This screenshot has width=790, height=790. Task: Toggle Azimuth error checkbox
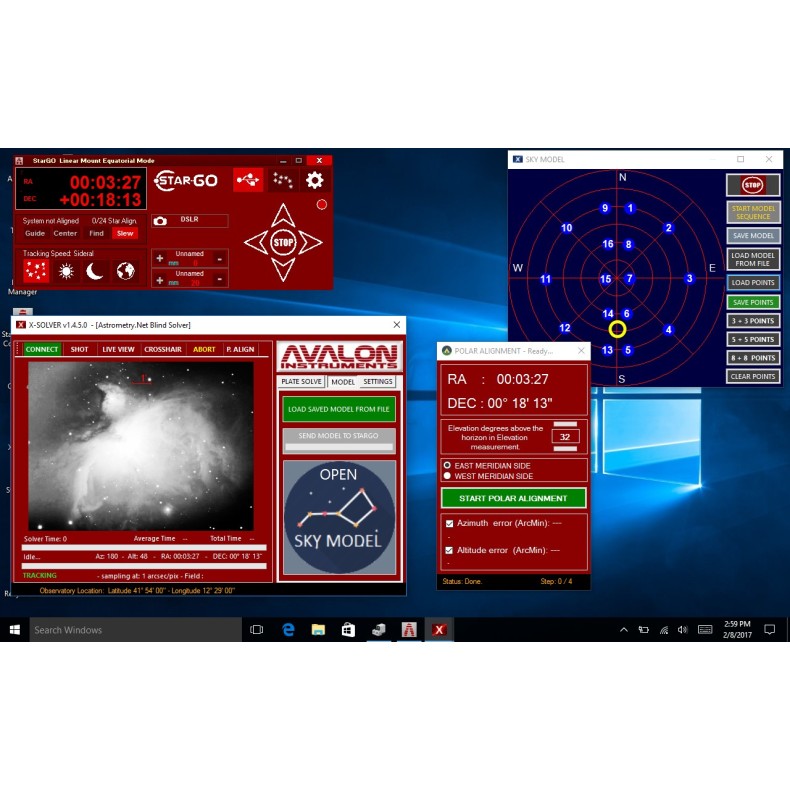tap(448, 524)
